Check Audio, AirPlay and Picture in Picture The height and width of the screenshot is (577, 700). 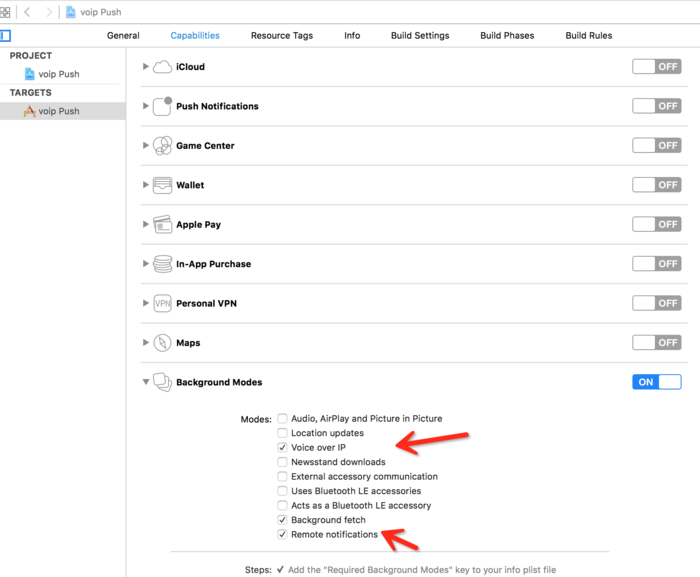[282, 418]
